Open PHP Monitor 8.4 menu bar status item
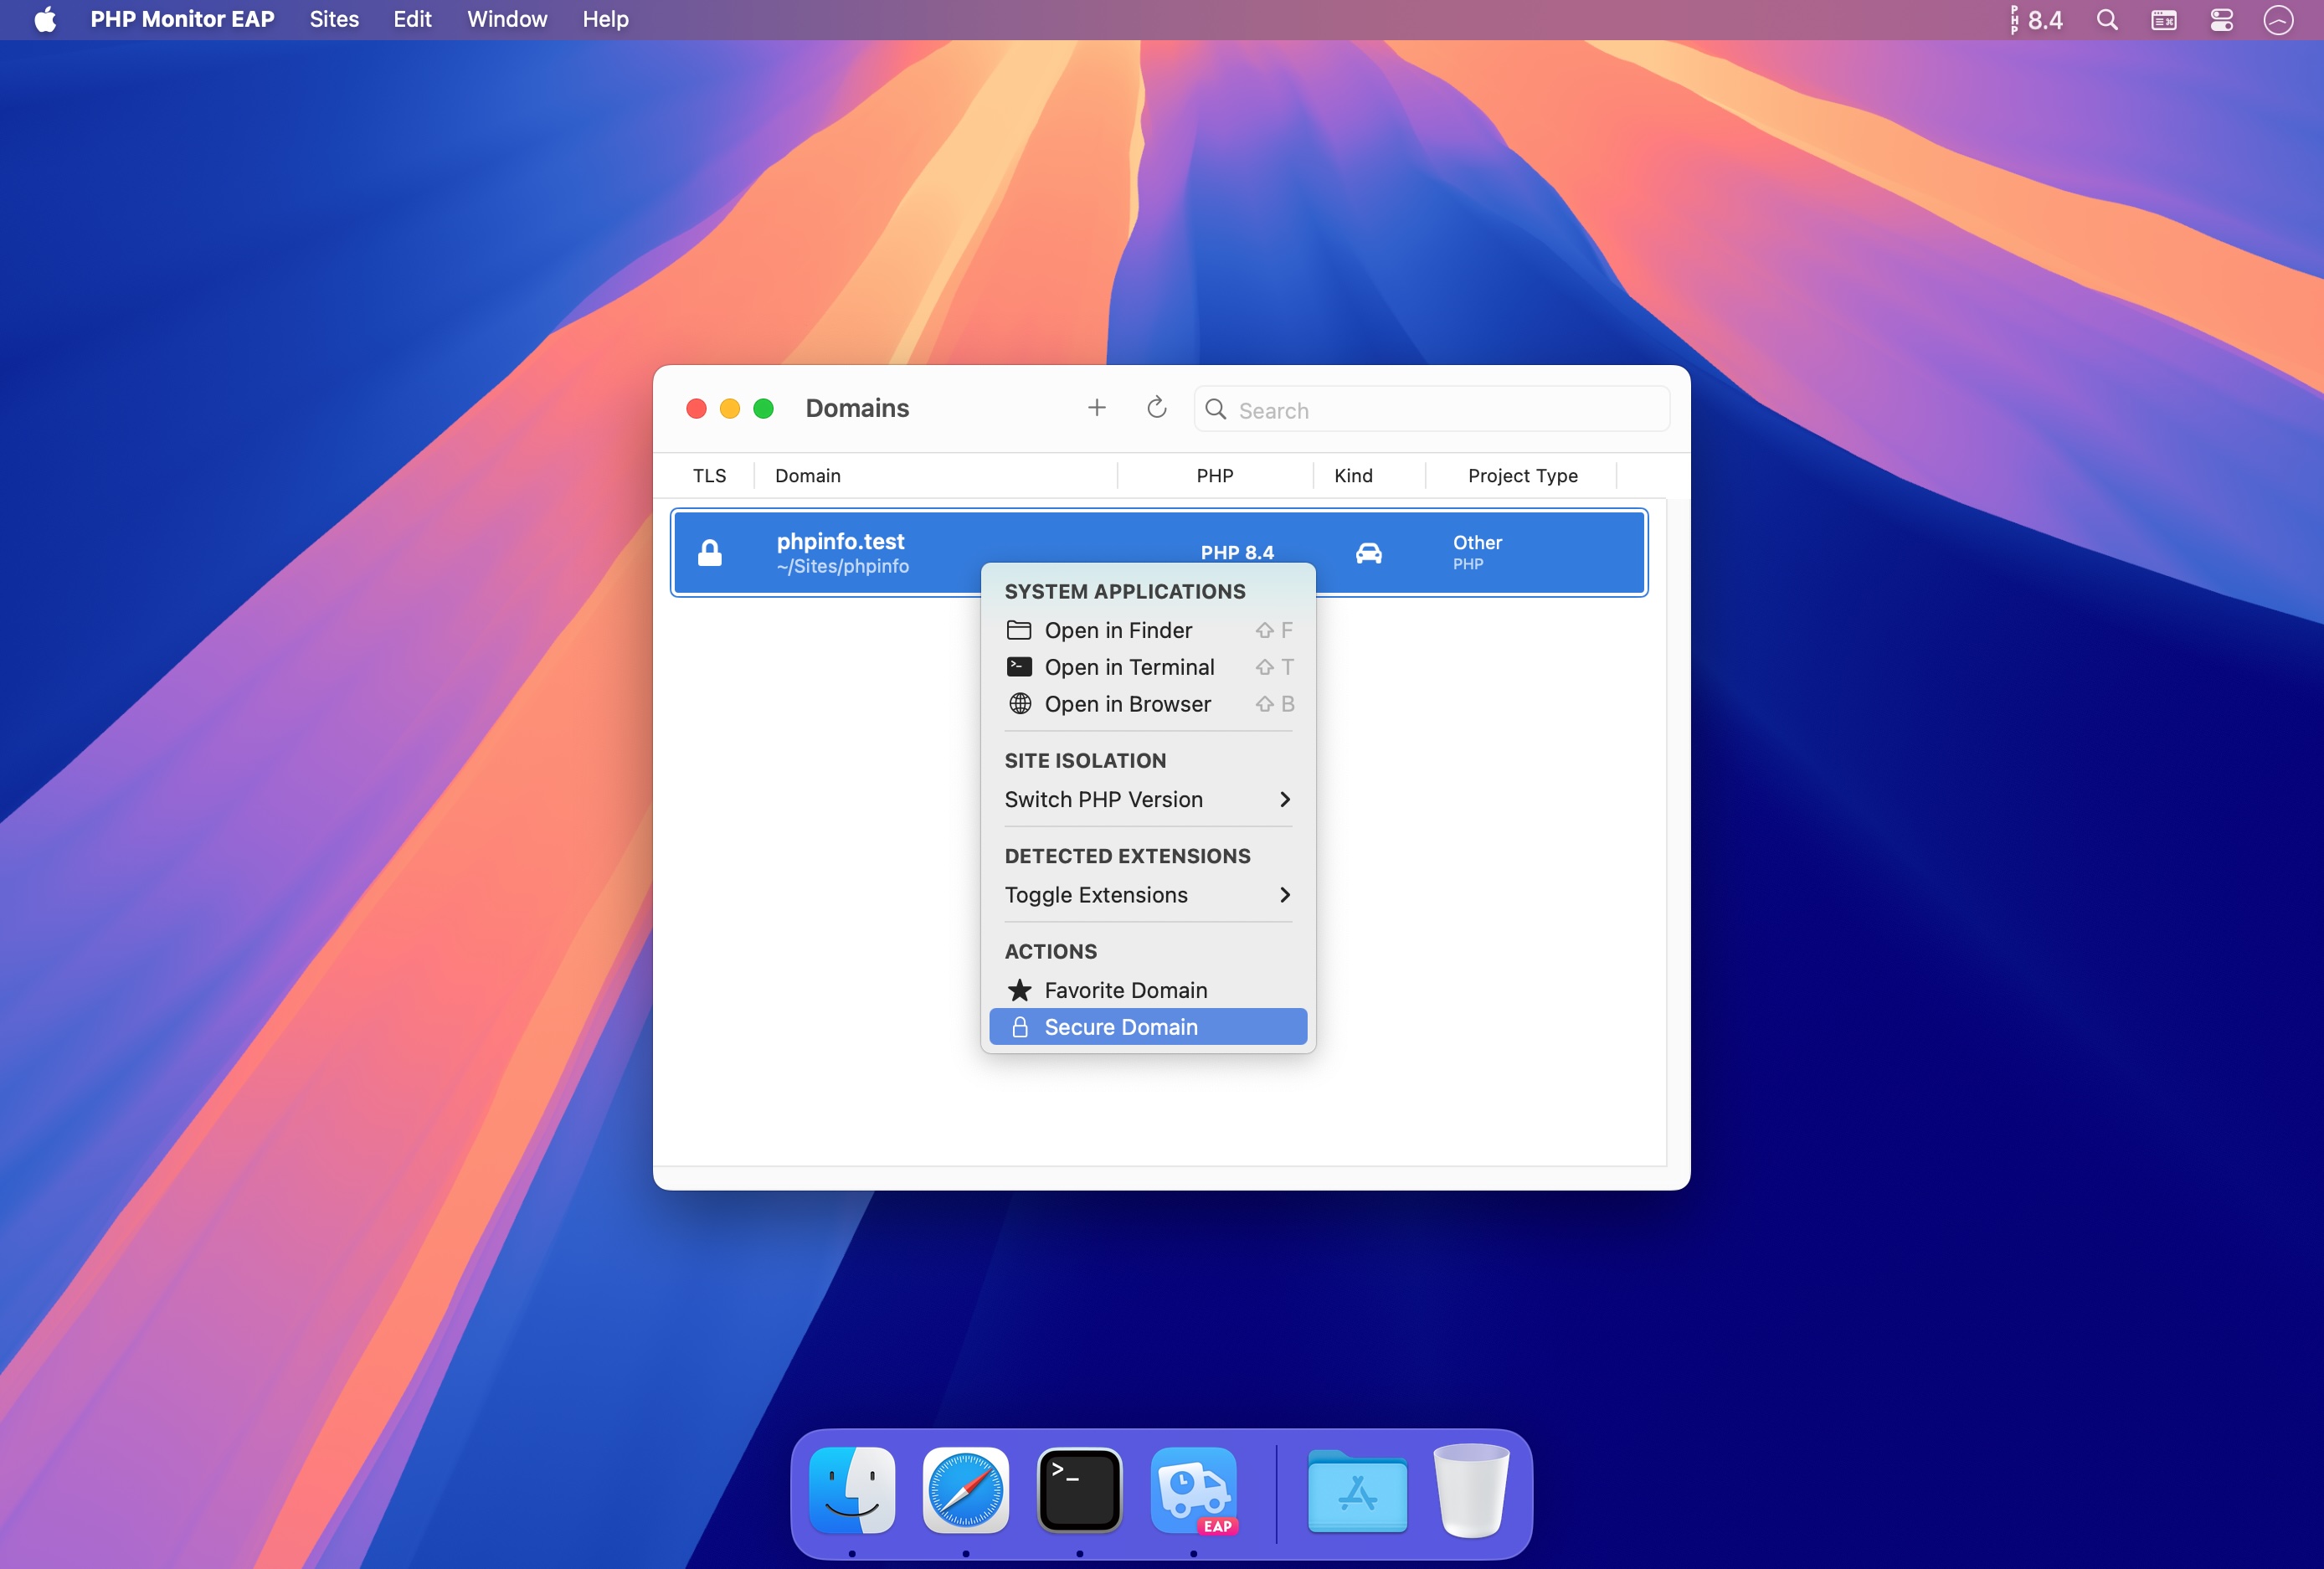2324x1569 pixels. (x=2035, y=20)
